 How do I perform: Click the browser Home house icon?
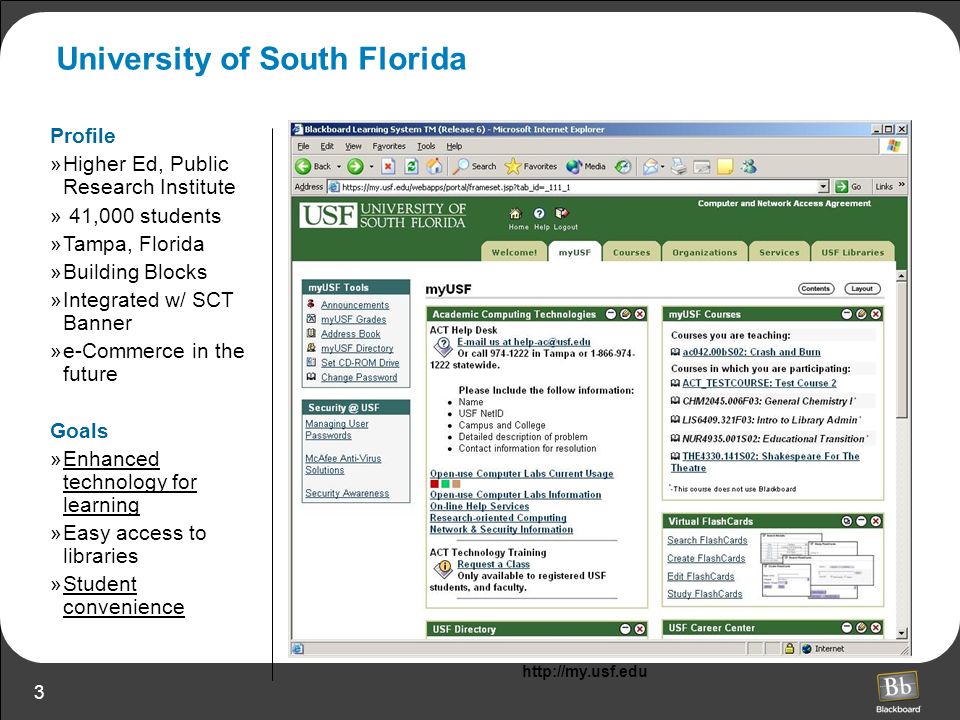[435, 166]
